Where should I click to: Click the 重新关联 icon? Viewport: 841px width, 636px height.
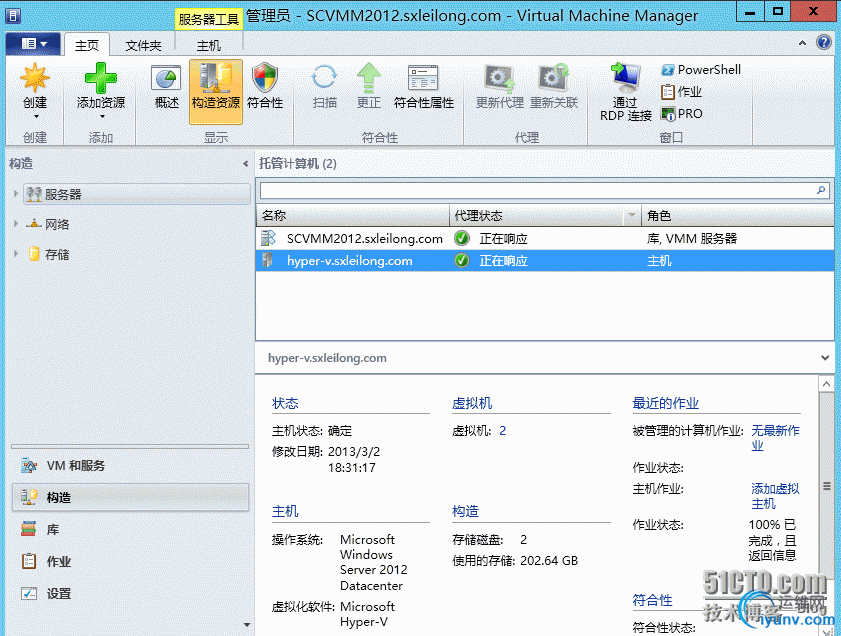[554, 78]
